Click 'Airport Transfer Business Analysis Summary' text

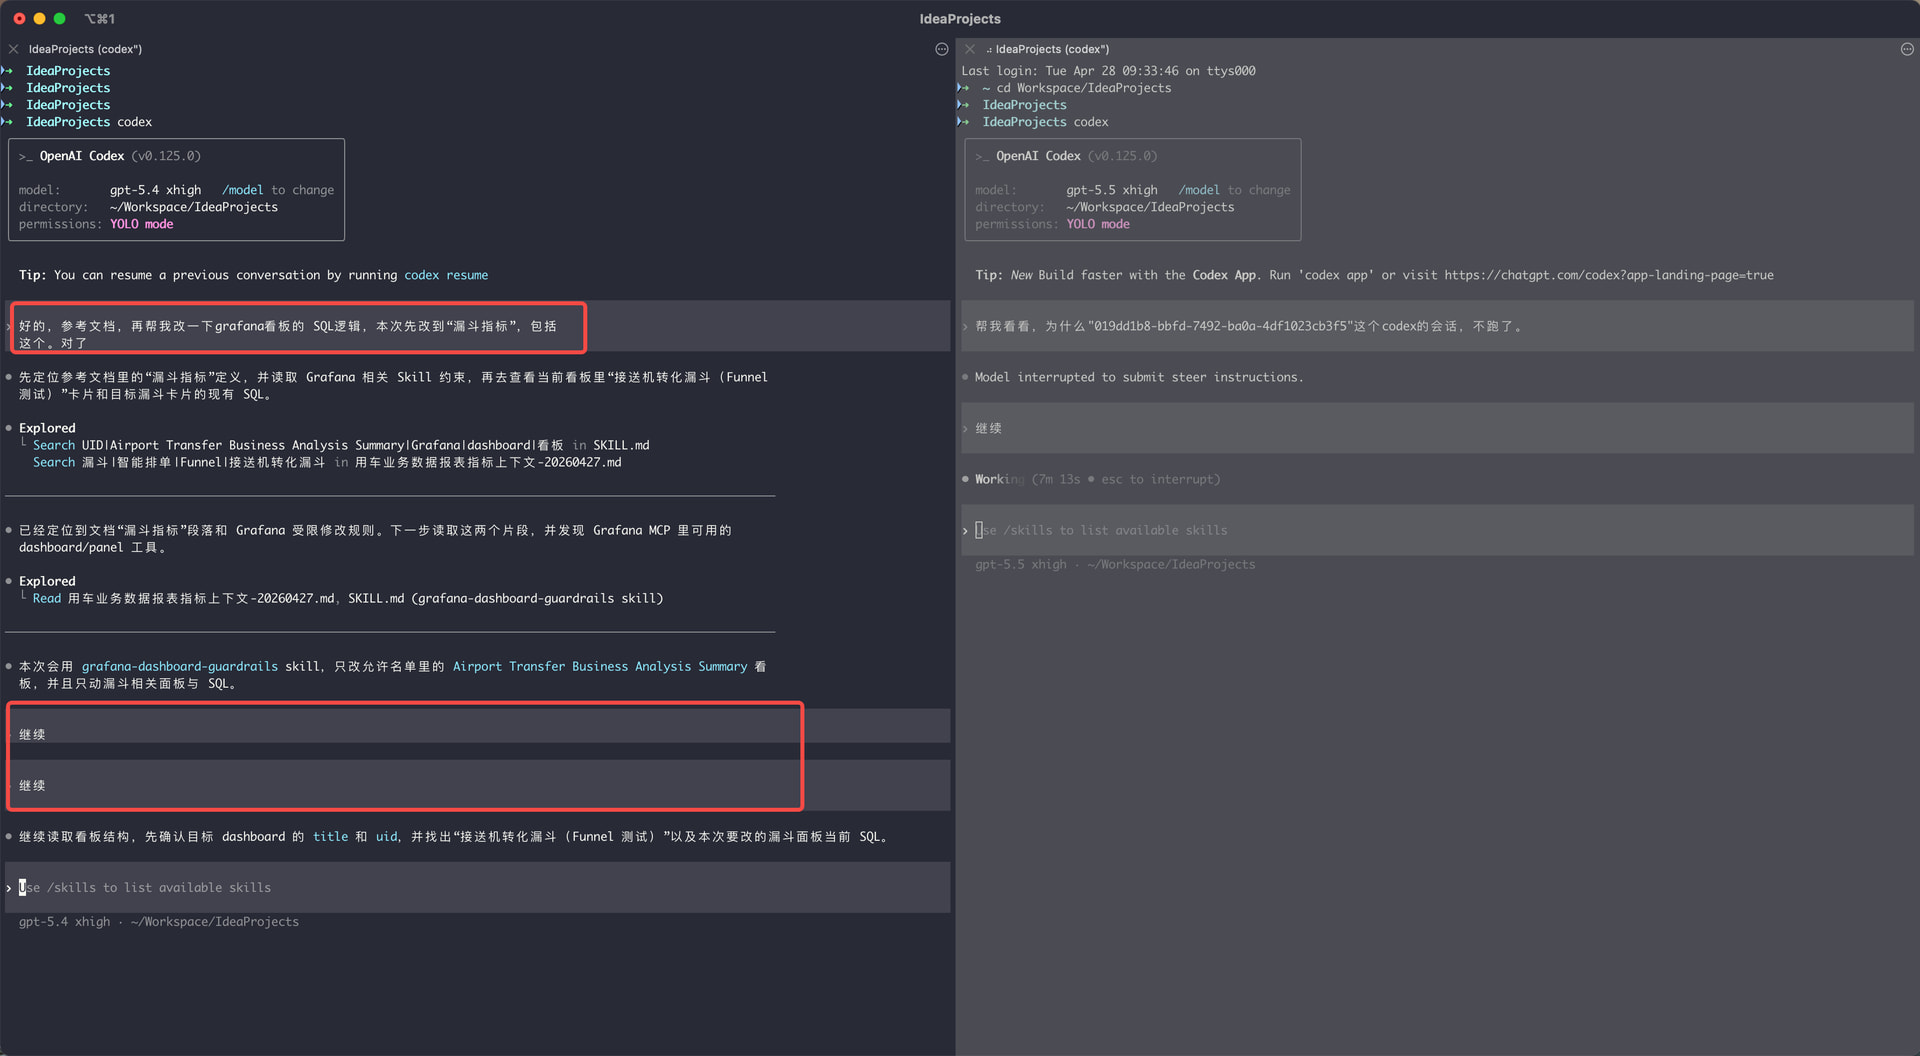[600, 667]
